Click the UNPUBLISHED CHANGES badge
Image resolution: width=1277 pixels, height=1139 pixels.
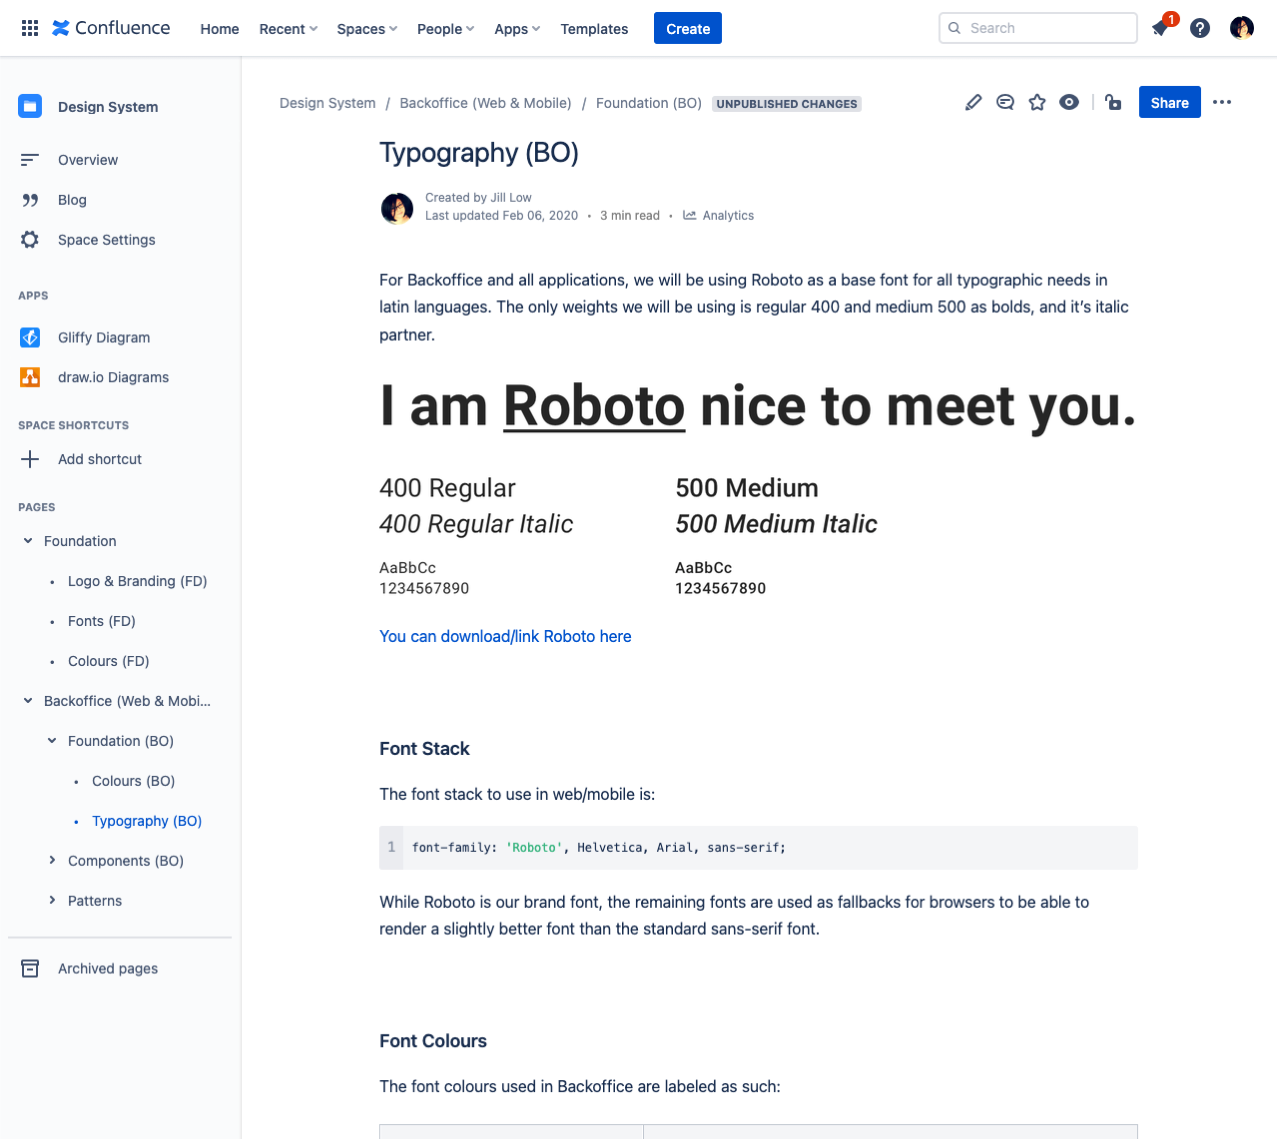pos(787,104)
